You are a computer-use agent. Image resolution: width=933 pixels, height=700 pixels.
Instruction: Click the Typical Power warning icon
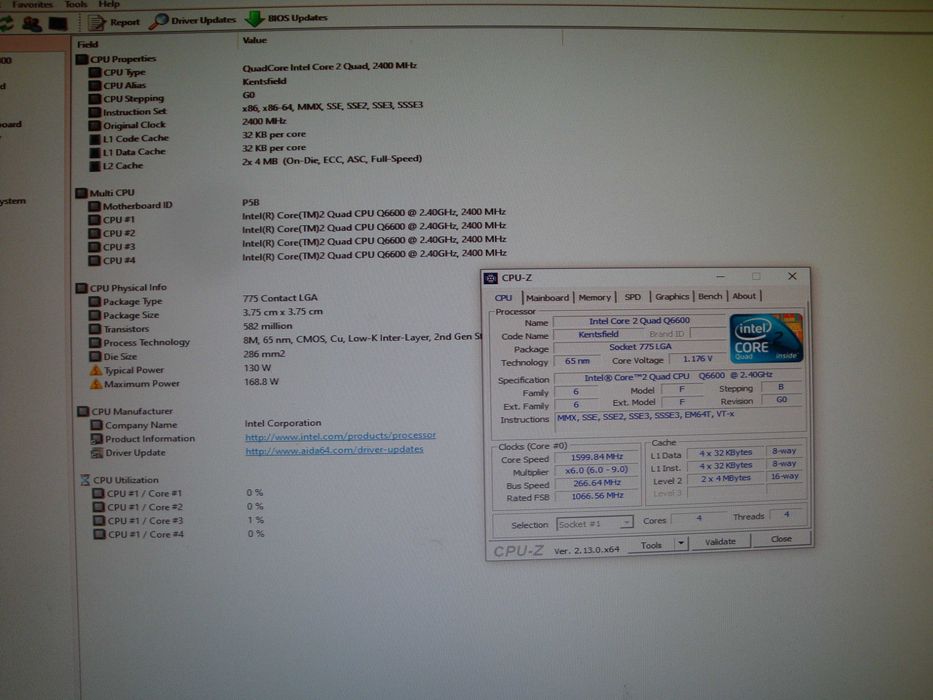(95, 370)
